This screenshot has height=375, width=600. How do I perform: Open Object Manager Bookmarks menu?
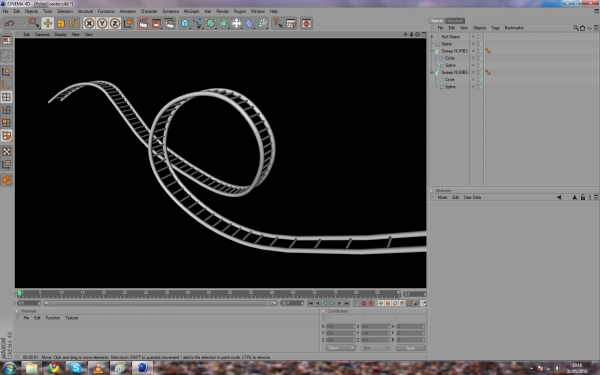pos(514,28)
